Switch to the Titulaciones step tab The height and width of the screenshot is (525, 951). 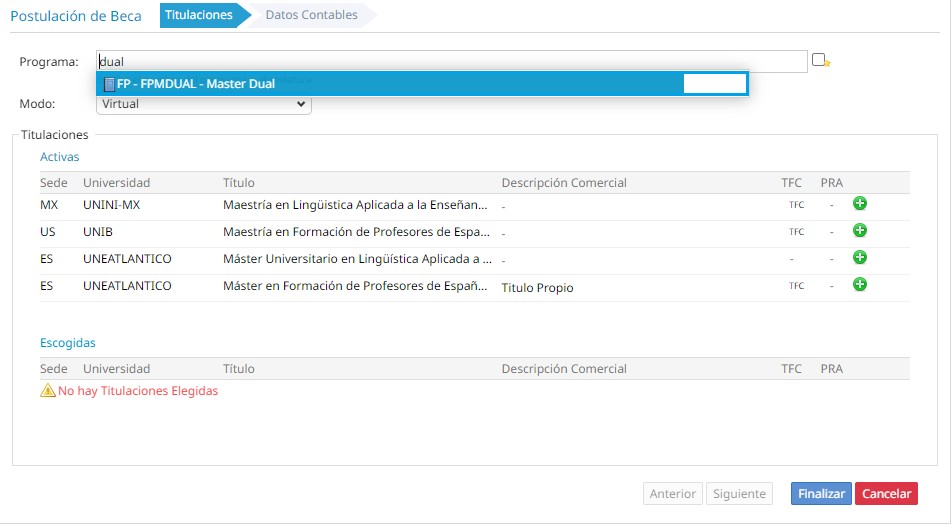(x=198, y=15)
